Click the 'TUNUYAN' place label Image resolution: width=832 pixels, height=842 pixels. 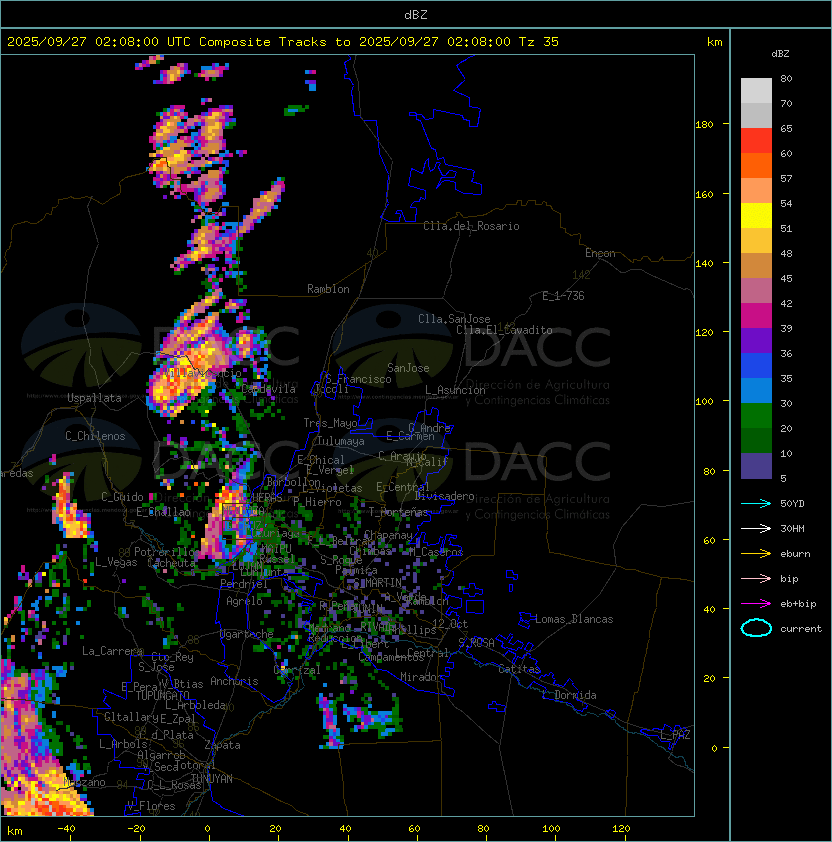coord(212,779)
